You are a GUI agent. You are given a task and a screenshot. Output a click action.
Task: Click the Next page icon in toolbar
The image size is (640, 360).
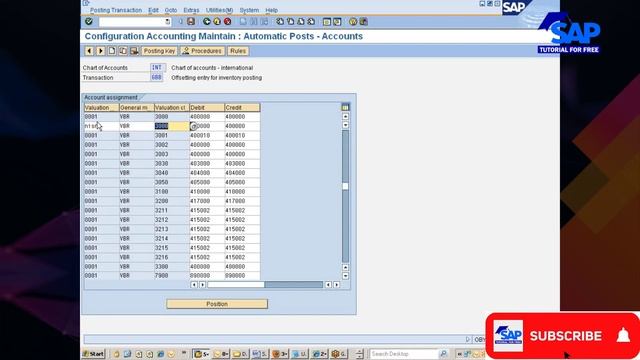pos(300,22)
